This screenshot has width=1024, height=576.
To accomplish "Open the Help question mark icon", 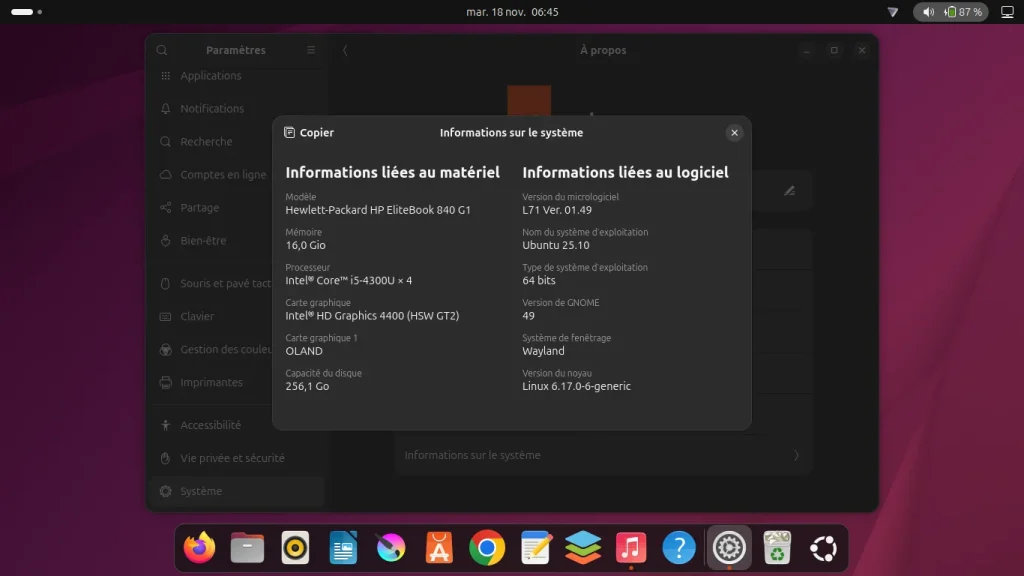I will click(x=679, y=547).
